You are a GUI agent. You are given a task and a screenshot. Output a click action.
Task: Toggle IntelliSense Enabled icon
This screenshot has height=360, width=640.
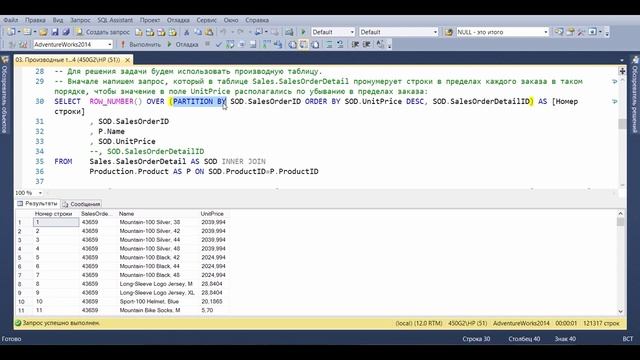pyautogui.click(x=253, y=44)
